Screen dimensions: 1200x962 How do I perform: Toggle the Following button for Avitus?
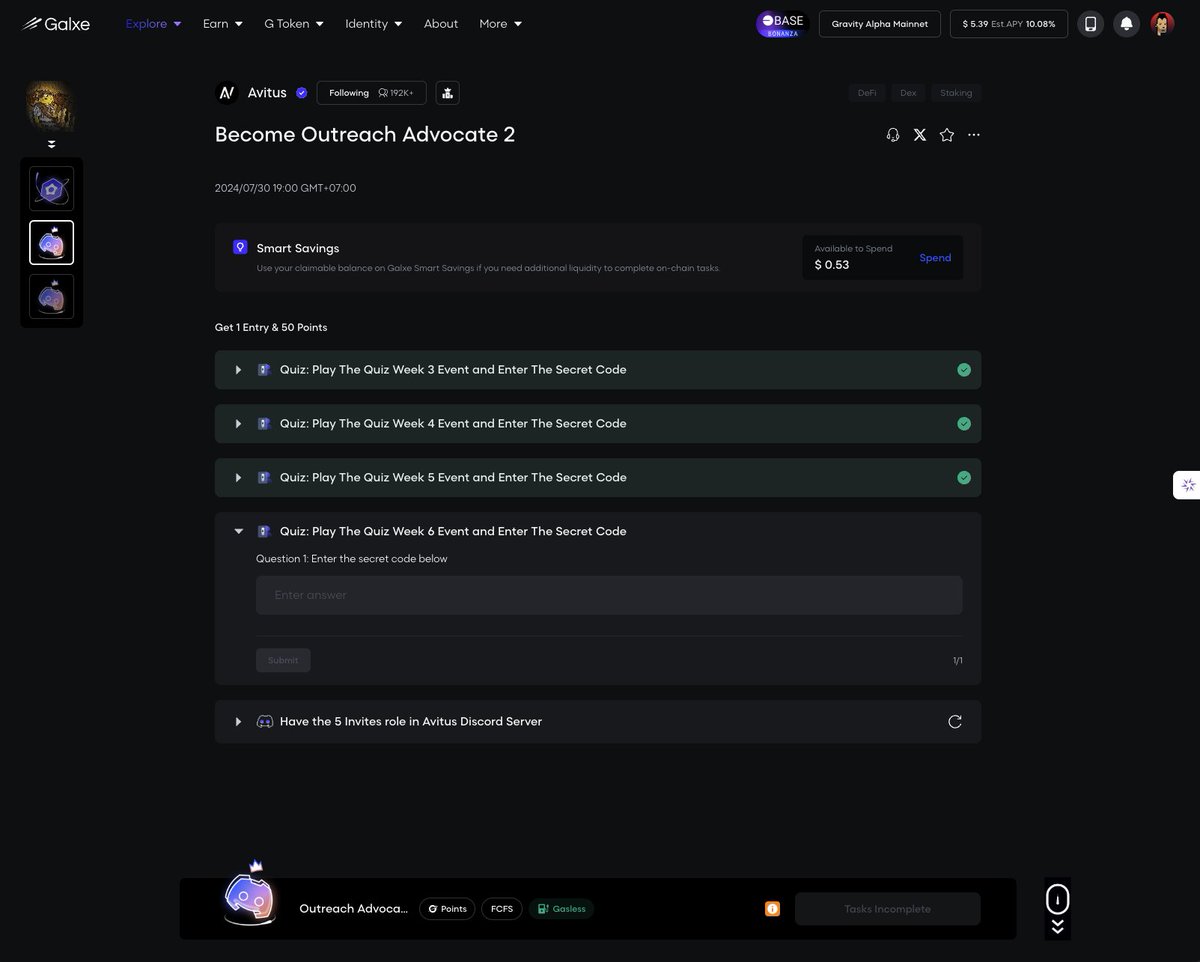tap(372, 93)
